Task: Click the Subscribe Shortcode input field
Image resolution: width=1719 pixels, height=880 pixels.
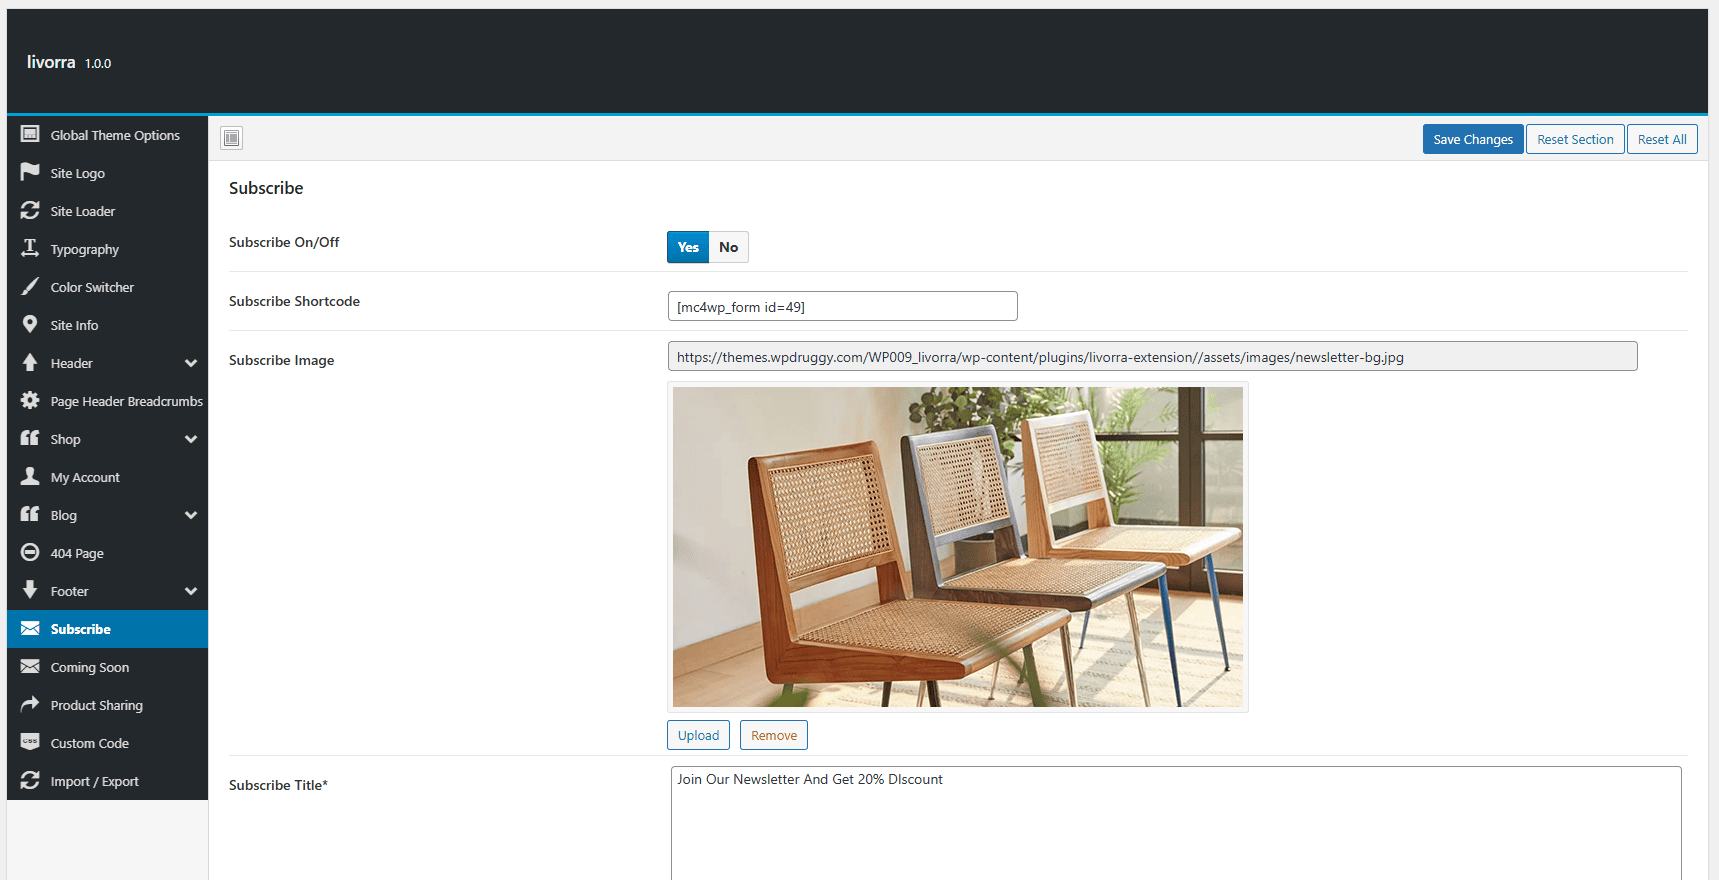Action: point(842,306)
